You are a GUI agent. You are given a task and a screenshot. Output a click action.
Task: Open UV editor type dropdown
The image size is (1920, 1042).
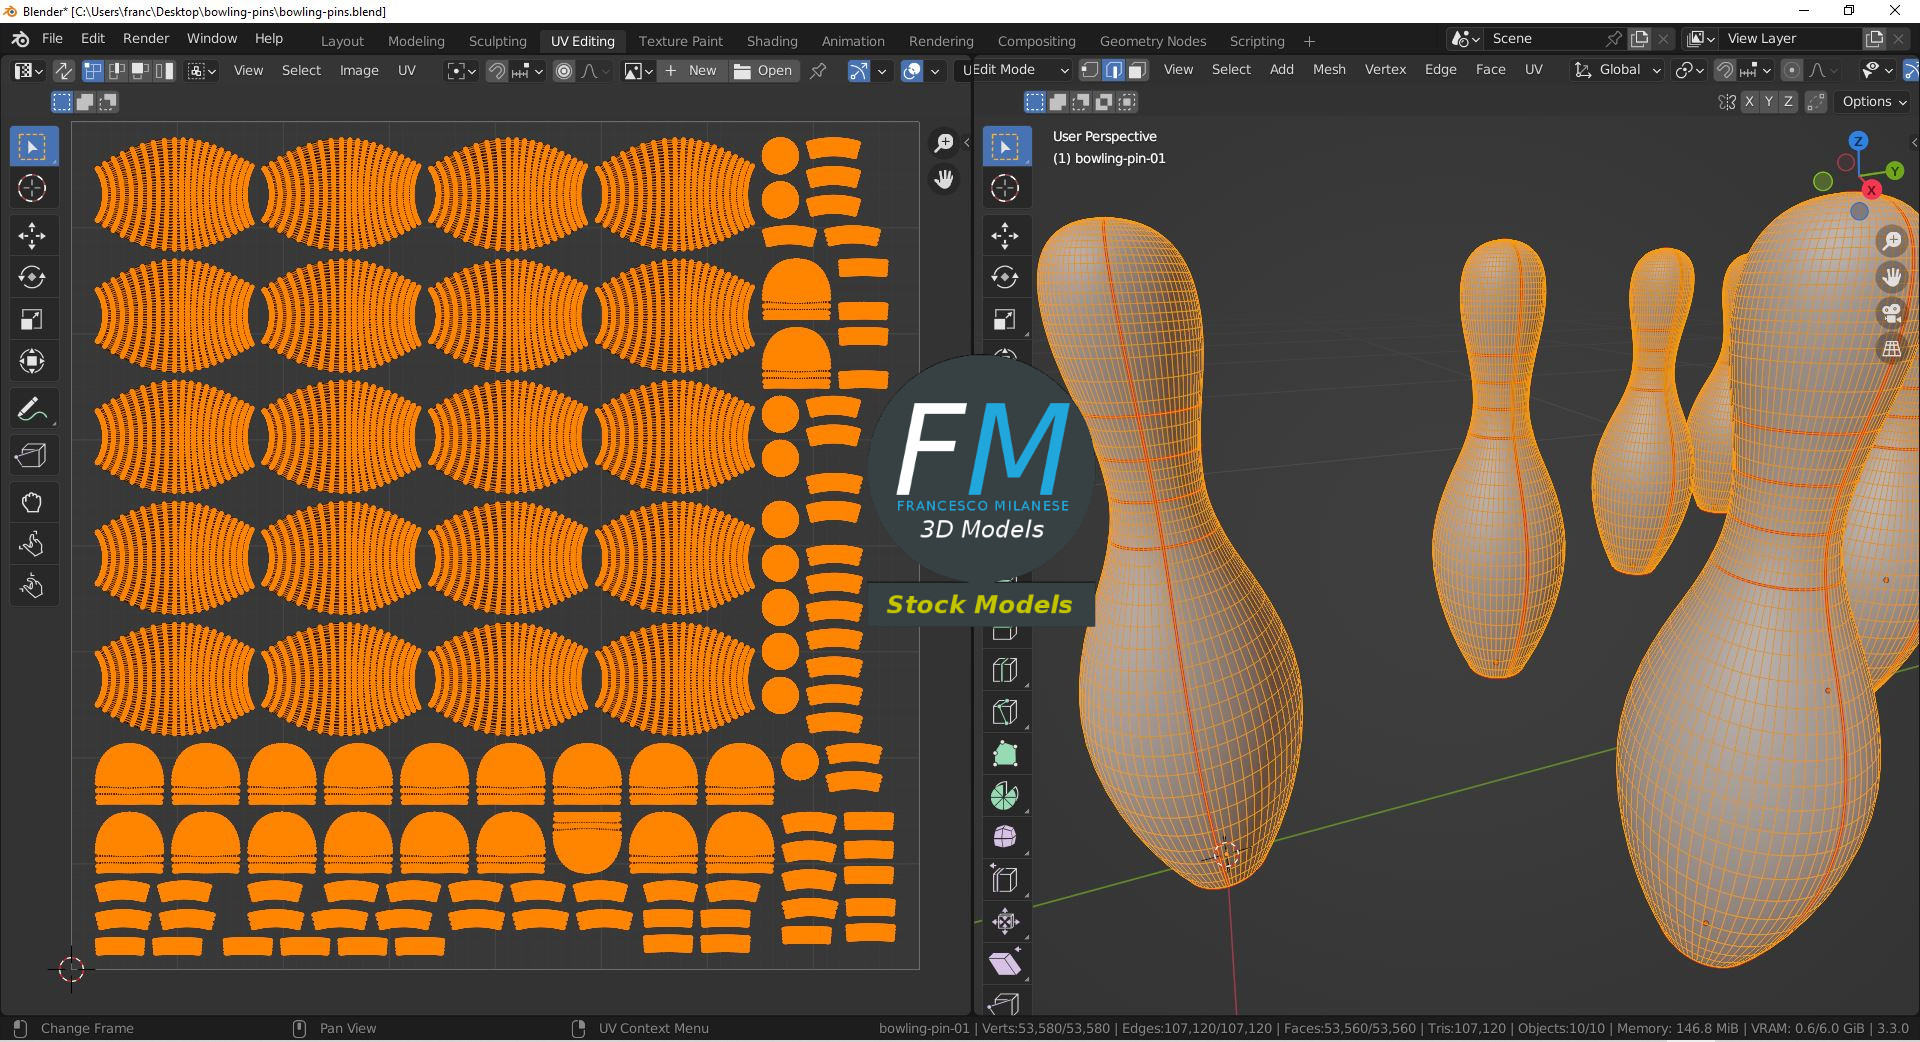click(27, 70)
